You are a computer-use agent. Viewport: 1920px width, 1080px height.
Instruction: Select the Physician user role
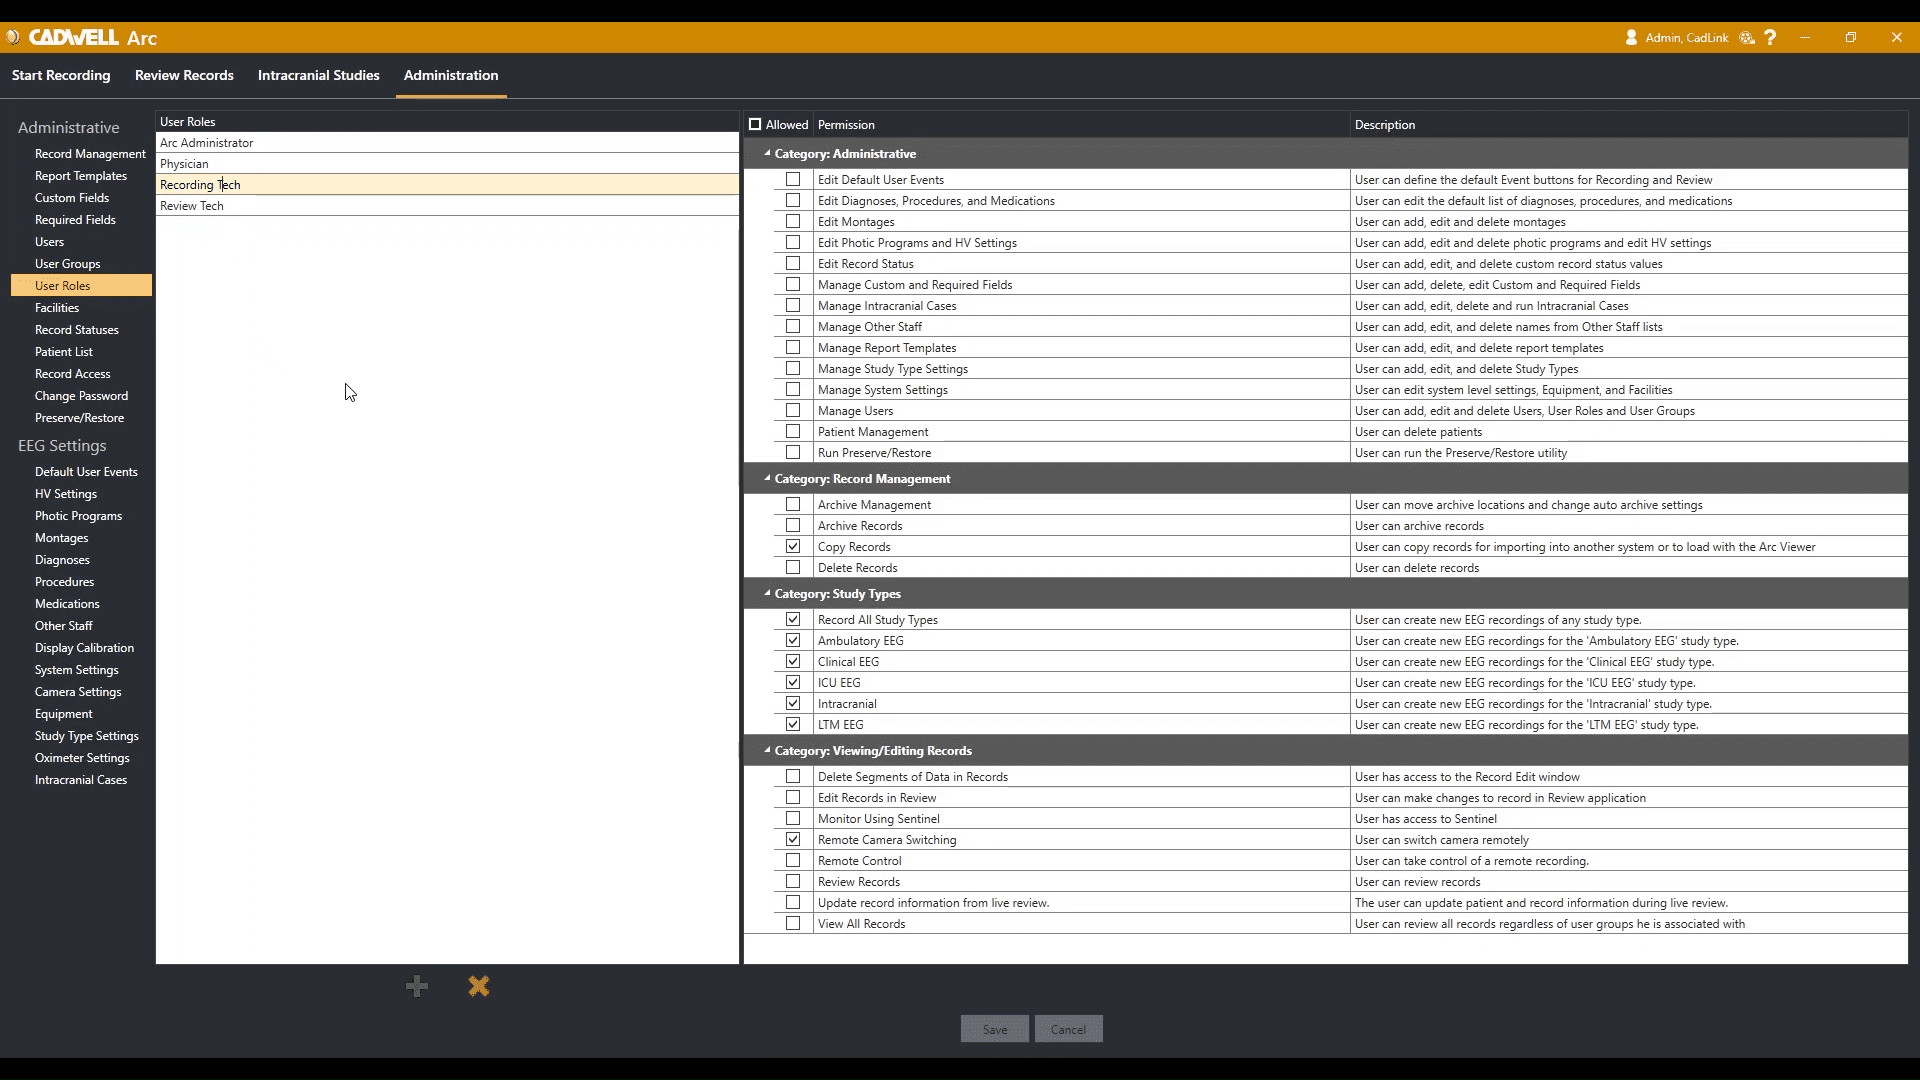point(185,164)
